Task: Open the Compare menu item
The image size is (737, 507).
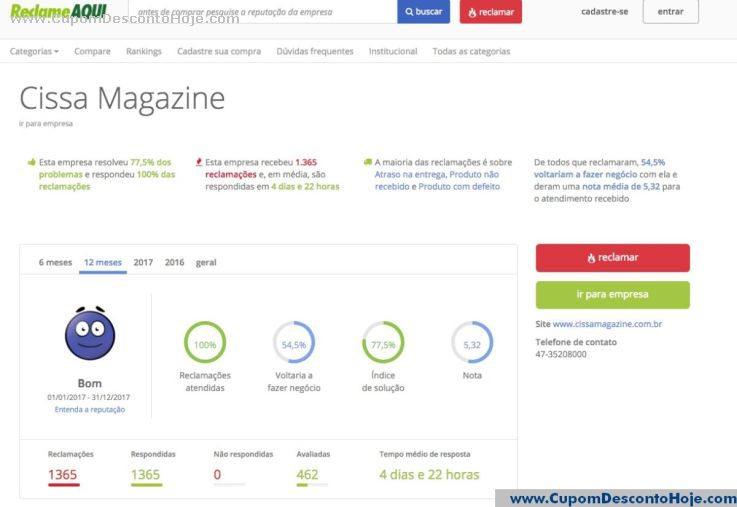Action: 93,51
